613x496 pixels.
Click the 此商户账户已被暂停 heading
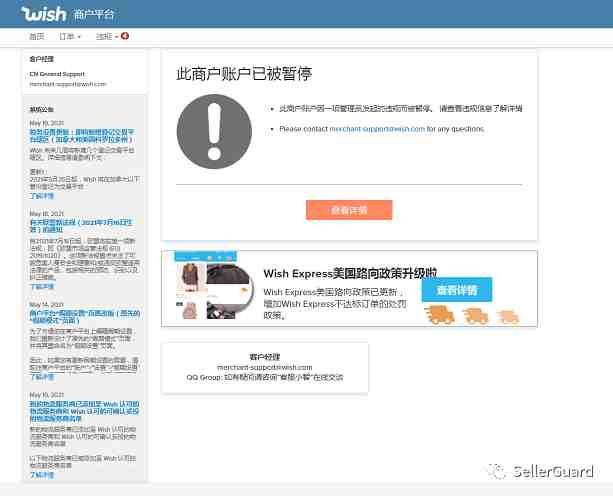click(244, 73)
